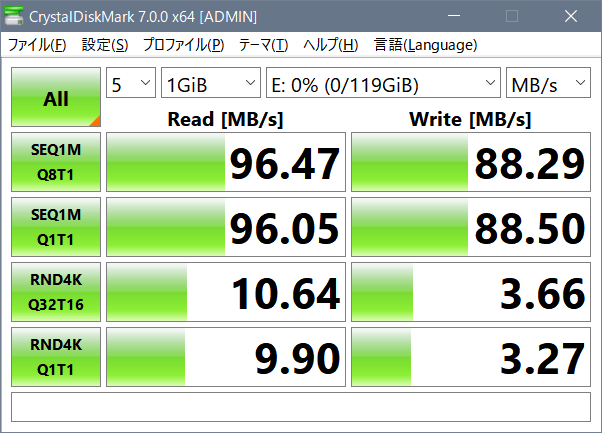Click the empty comment field at the bottom
The width and height of the screenshot is (602, 433).
[x=301, y=407]
